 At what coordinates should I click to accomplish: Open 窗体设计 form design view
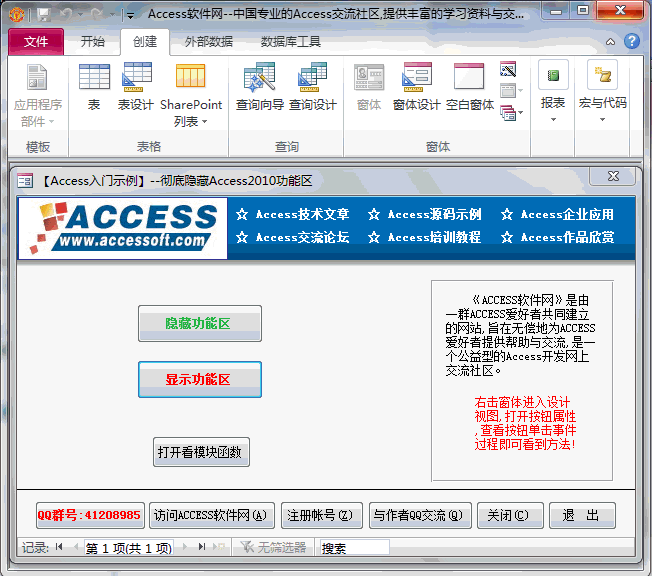click(x=417, y=88)
